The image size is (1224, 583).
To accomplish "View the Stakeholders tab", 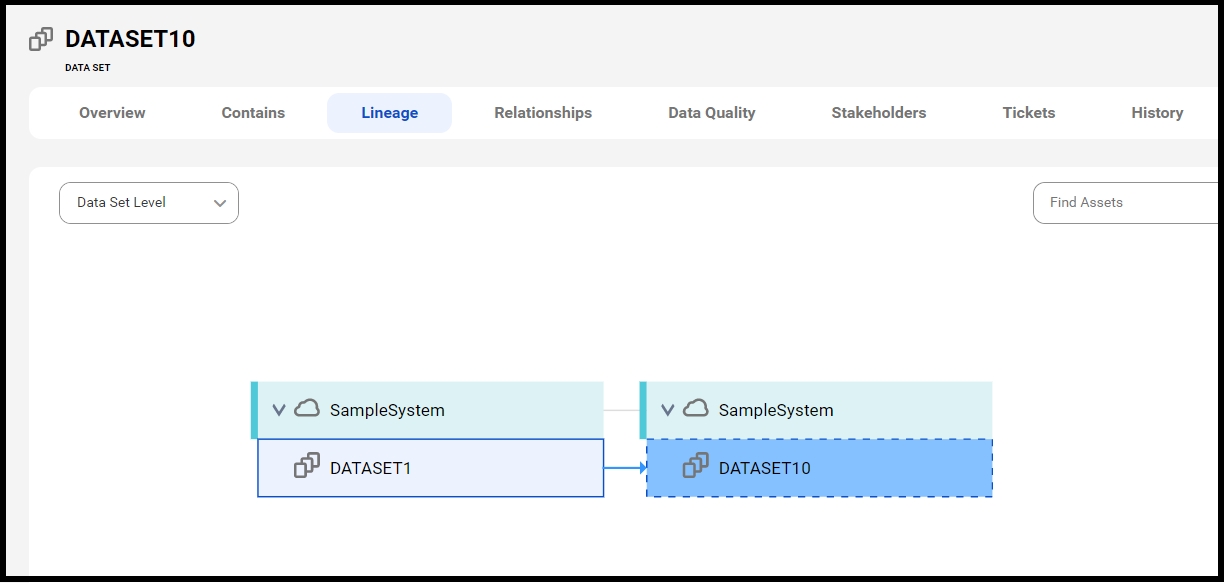I will click(879, 113).
